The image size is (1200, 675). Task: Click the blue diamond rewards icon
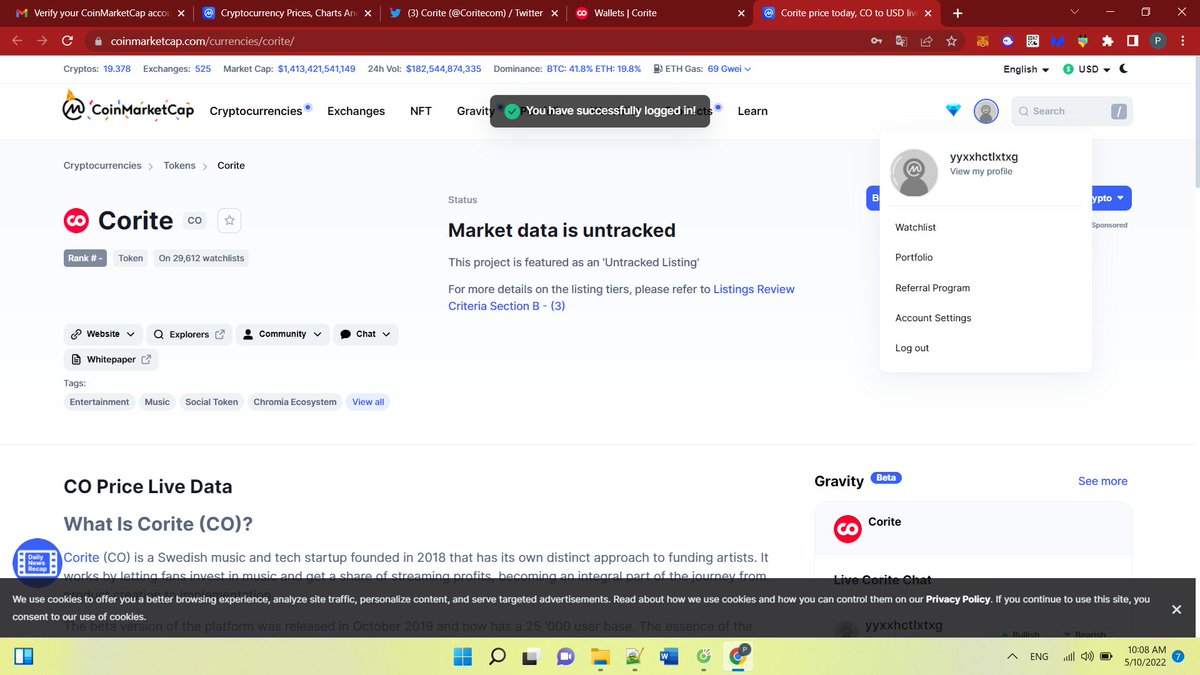(953, 111)
